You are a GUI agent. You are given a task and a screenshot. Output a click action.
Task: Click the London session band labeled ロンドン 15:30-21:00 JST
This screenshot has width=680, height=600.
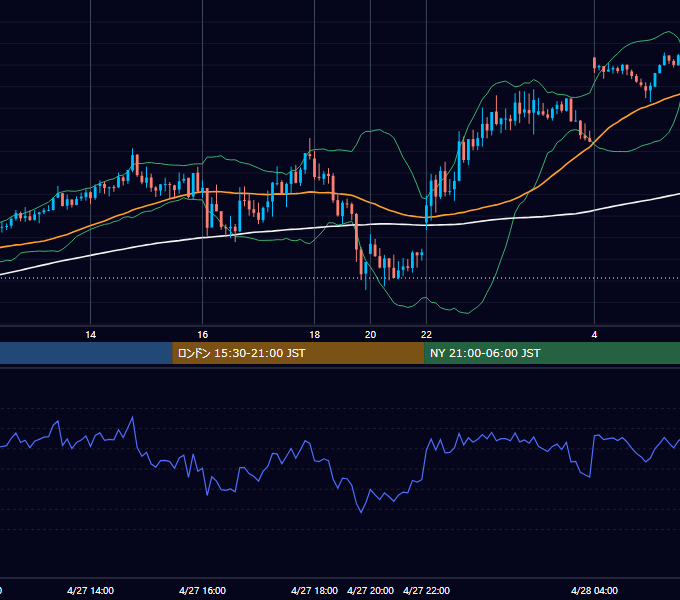[298, 353]
